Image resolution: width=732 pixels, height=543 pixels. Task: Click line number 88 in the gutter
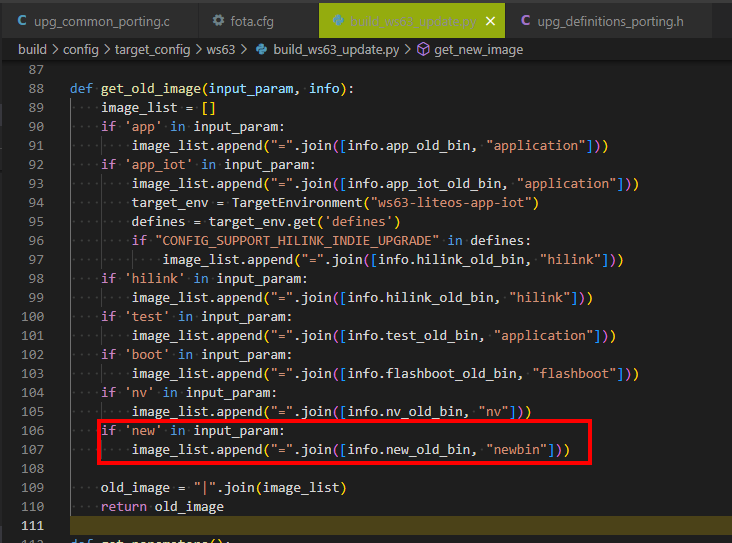(36, 89)
